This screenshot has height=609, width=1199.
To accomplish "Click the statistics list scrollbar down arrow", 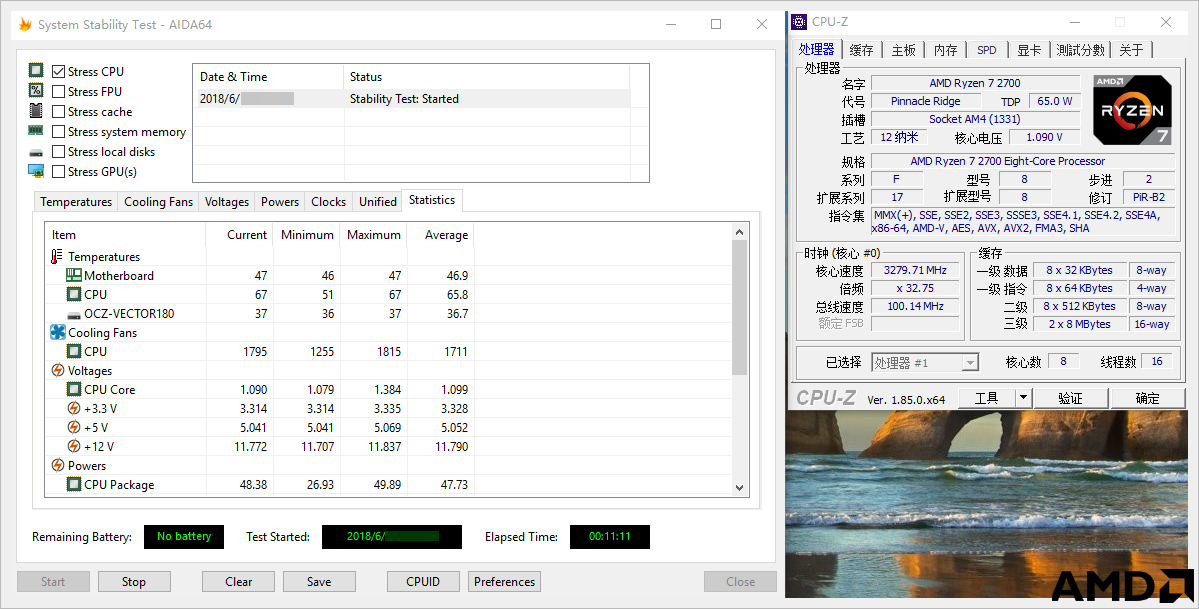I will 739,487.
